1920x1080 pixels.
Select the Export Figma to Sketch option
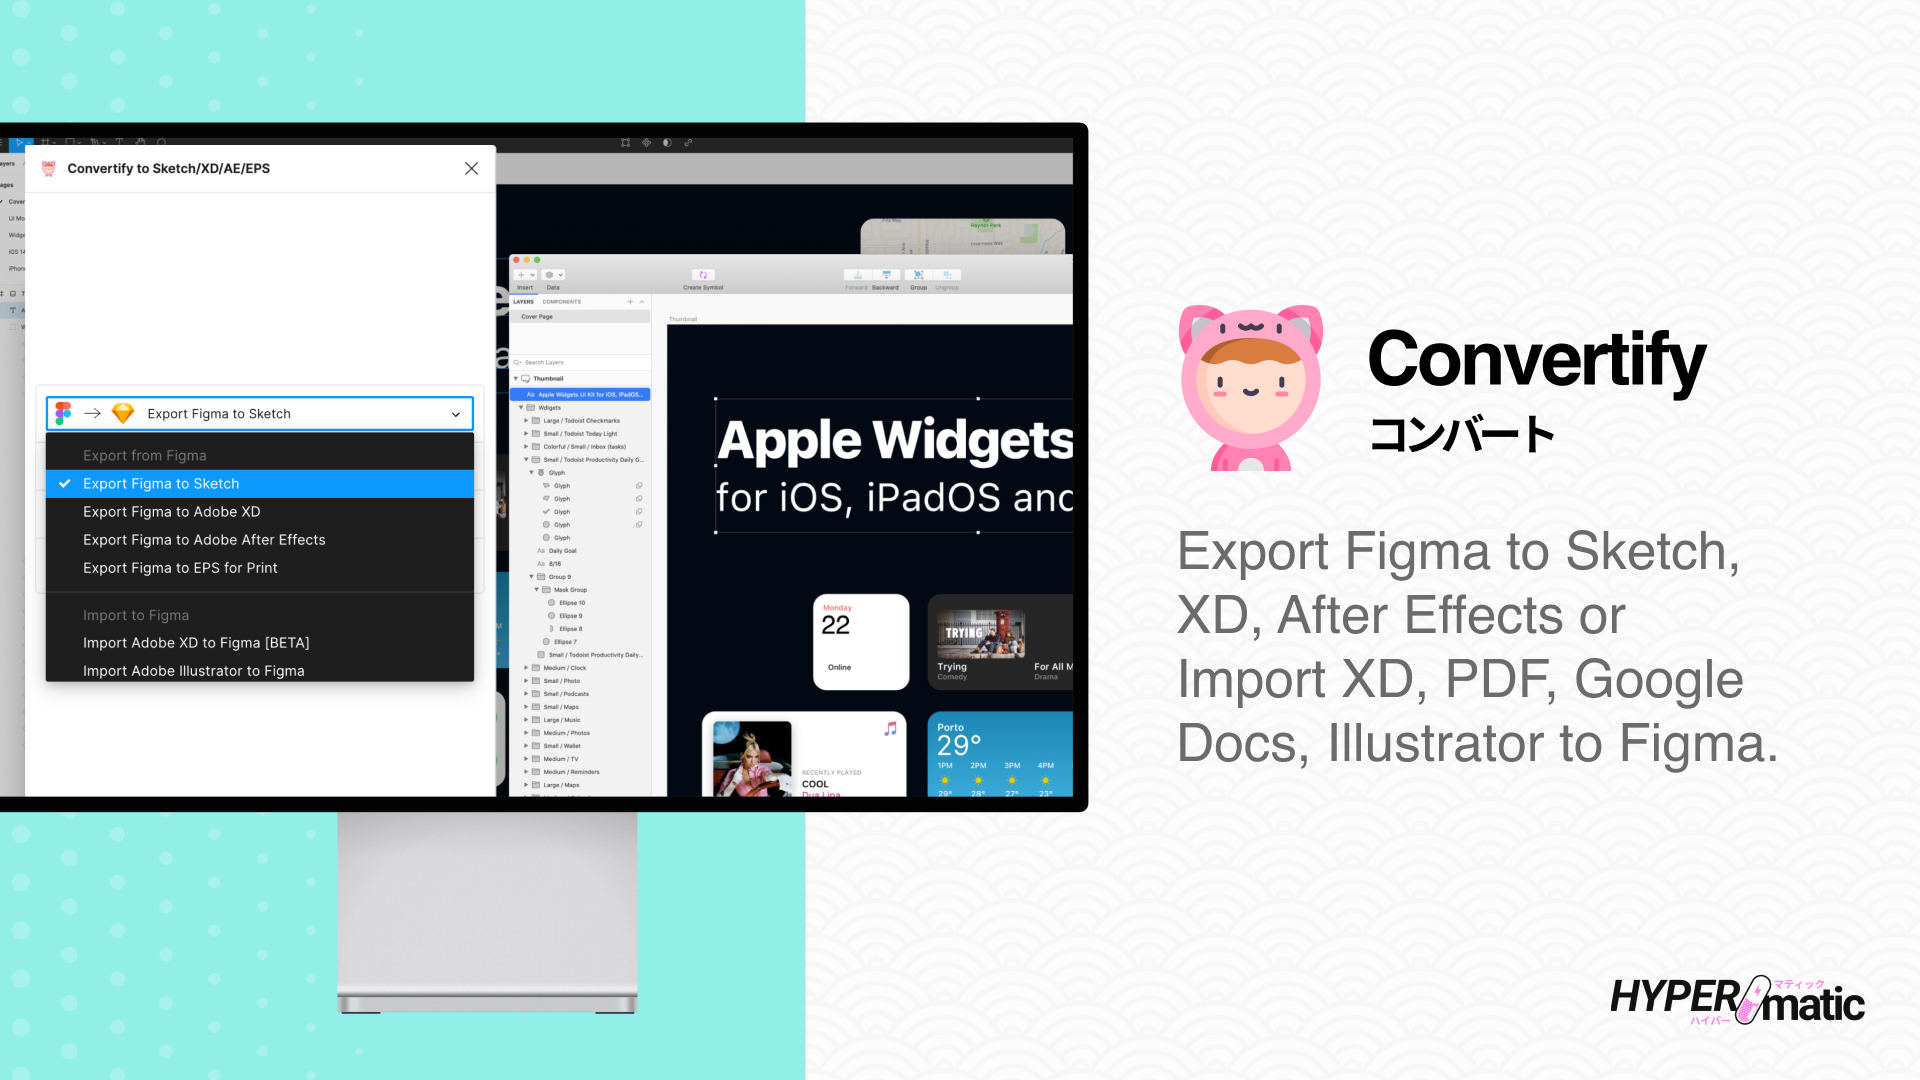pyautogui.click(x=258, y=483)
